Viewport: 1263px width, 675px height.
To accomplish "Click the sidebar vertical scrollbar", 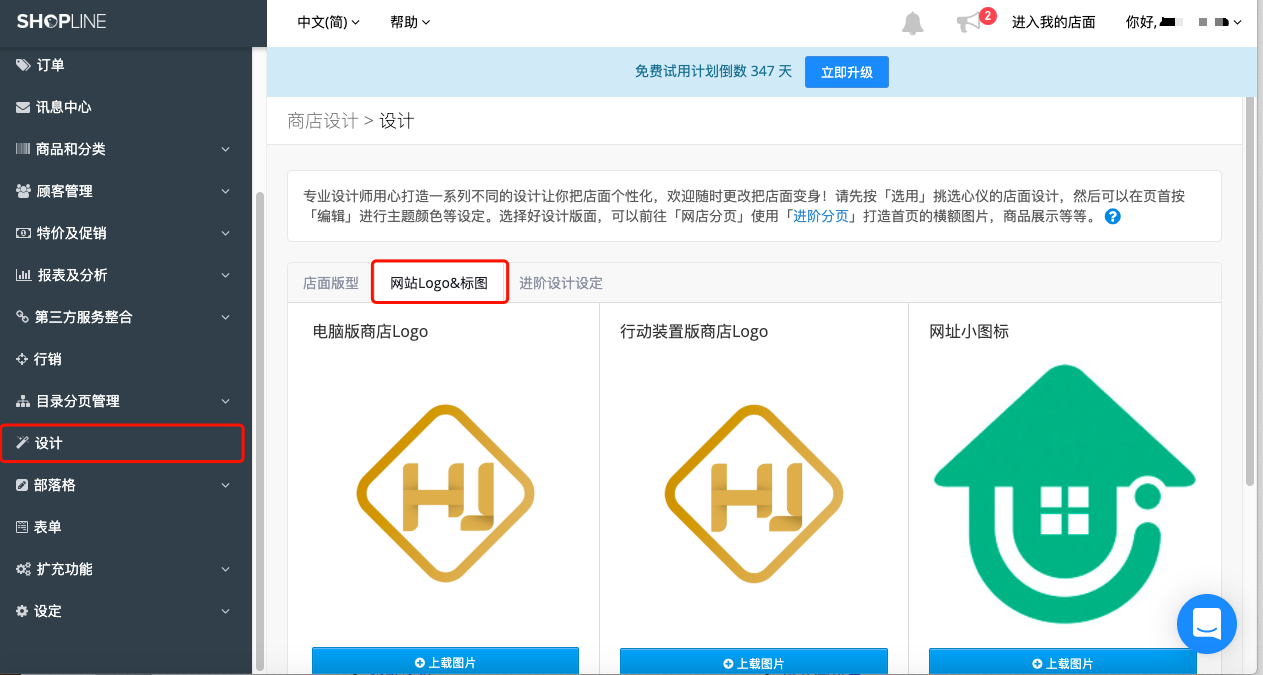I will pyautogui.click(x=261, y=430).
